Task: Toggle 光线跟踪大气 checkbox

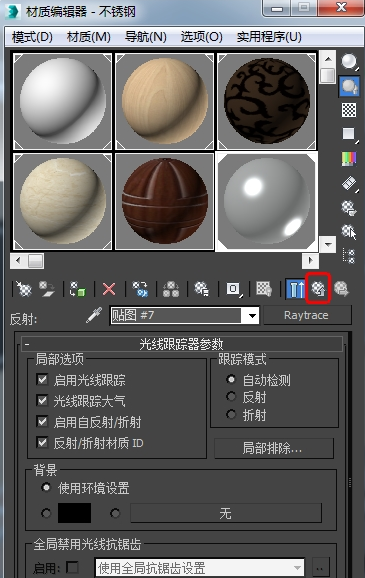Action: (42, 400)
